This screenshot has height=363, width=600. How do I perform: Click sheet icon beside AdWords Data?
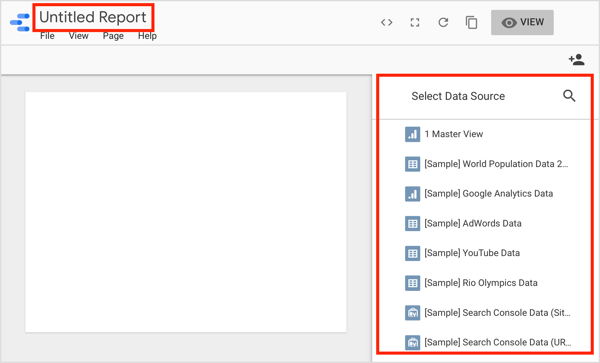point(412,223)
